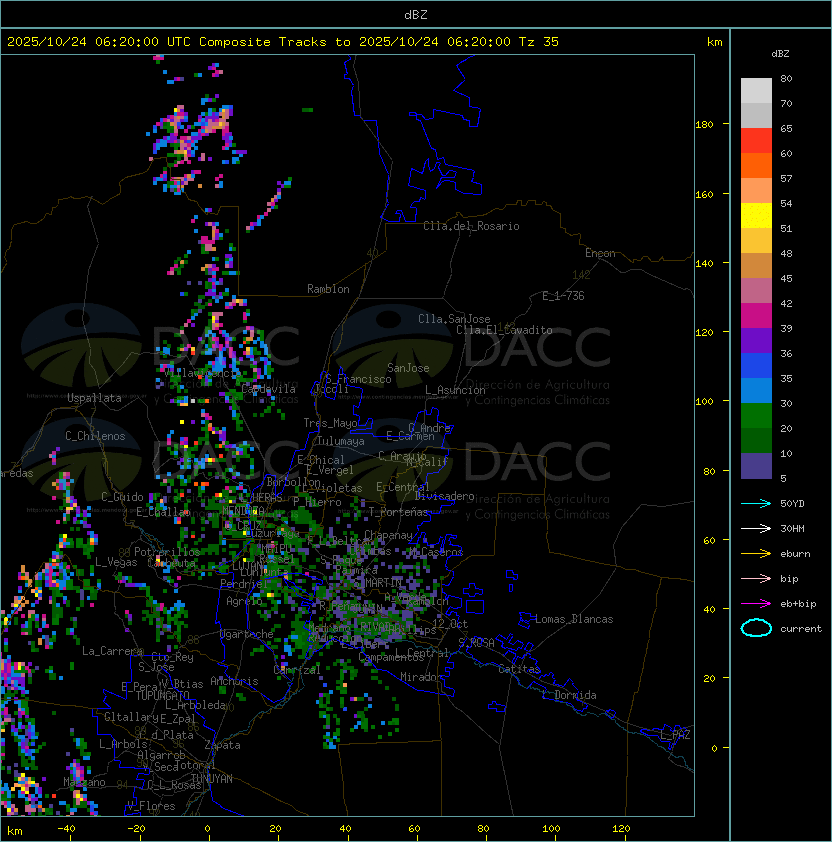Click the 'E_1-736' map label

click(563, 296)
